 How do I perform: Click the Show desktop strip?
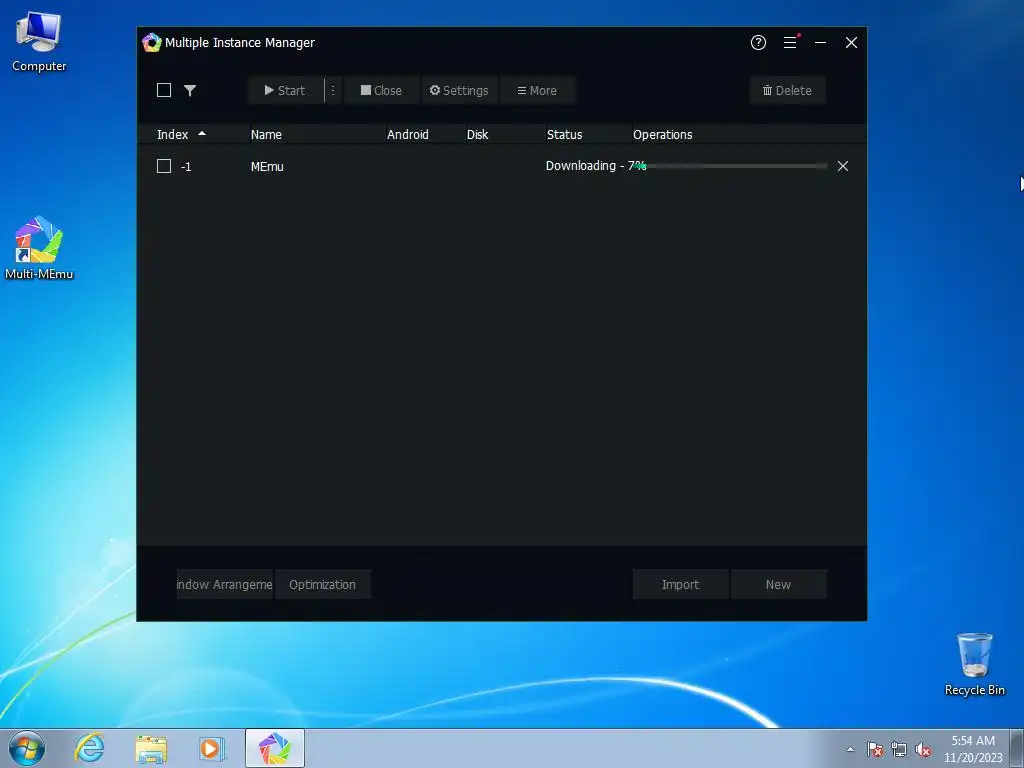(1017, 748)
